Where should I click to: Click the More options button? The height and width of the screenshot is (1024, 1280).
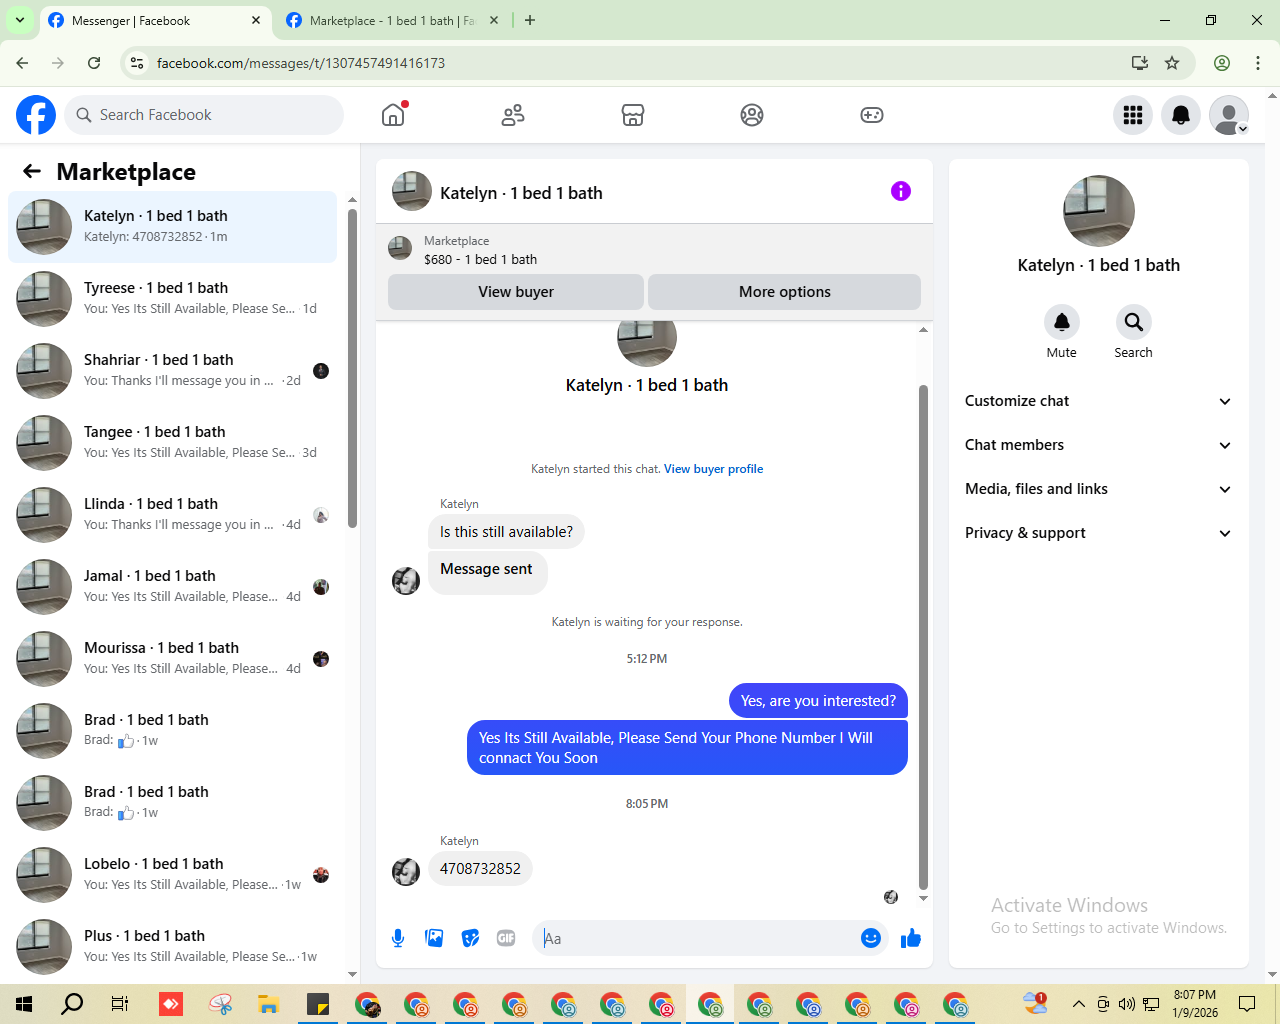pos(785,292)
